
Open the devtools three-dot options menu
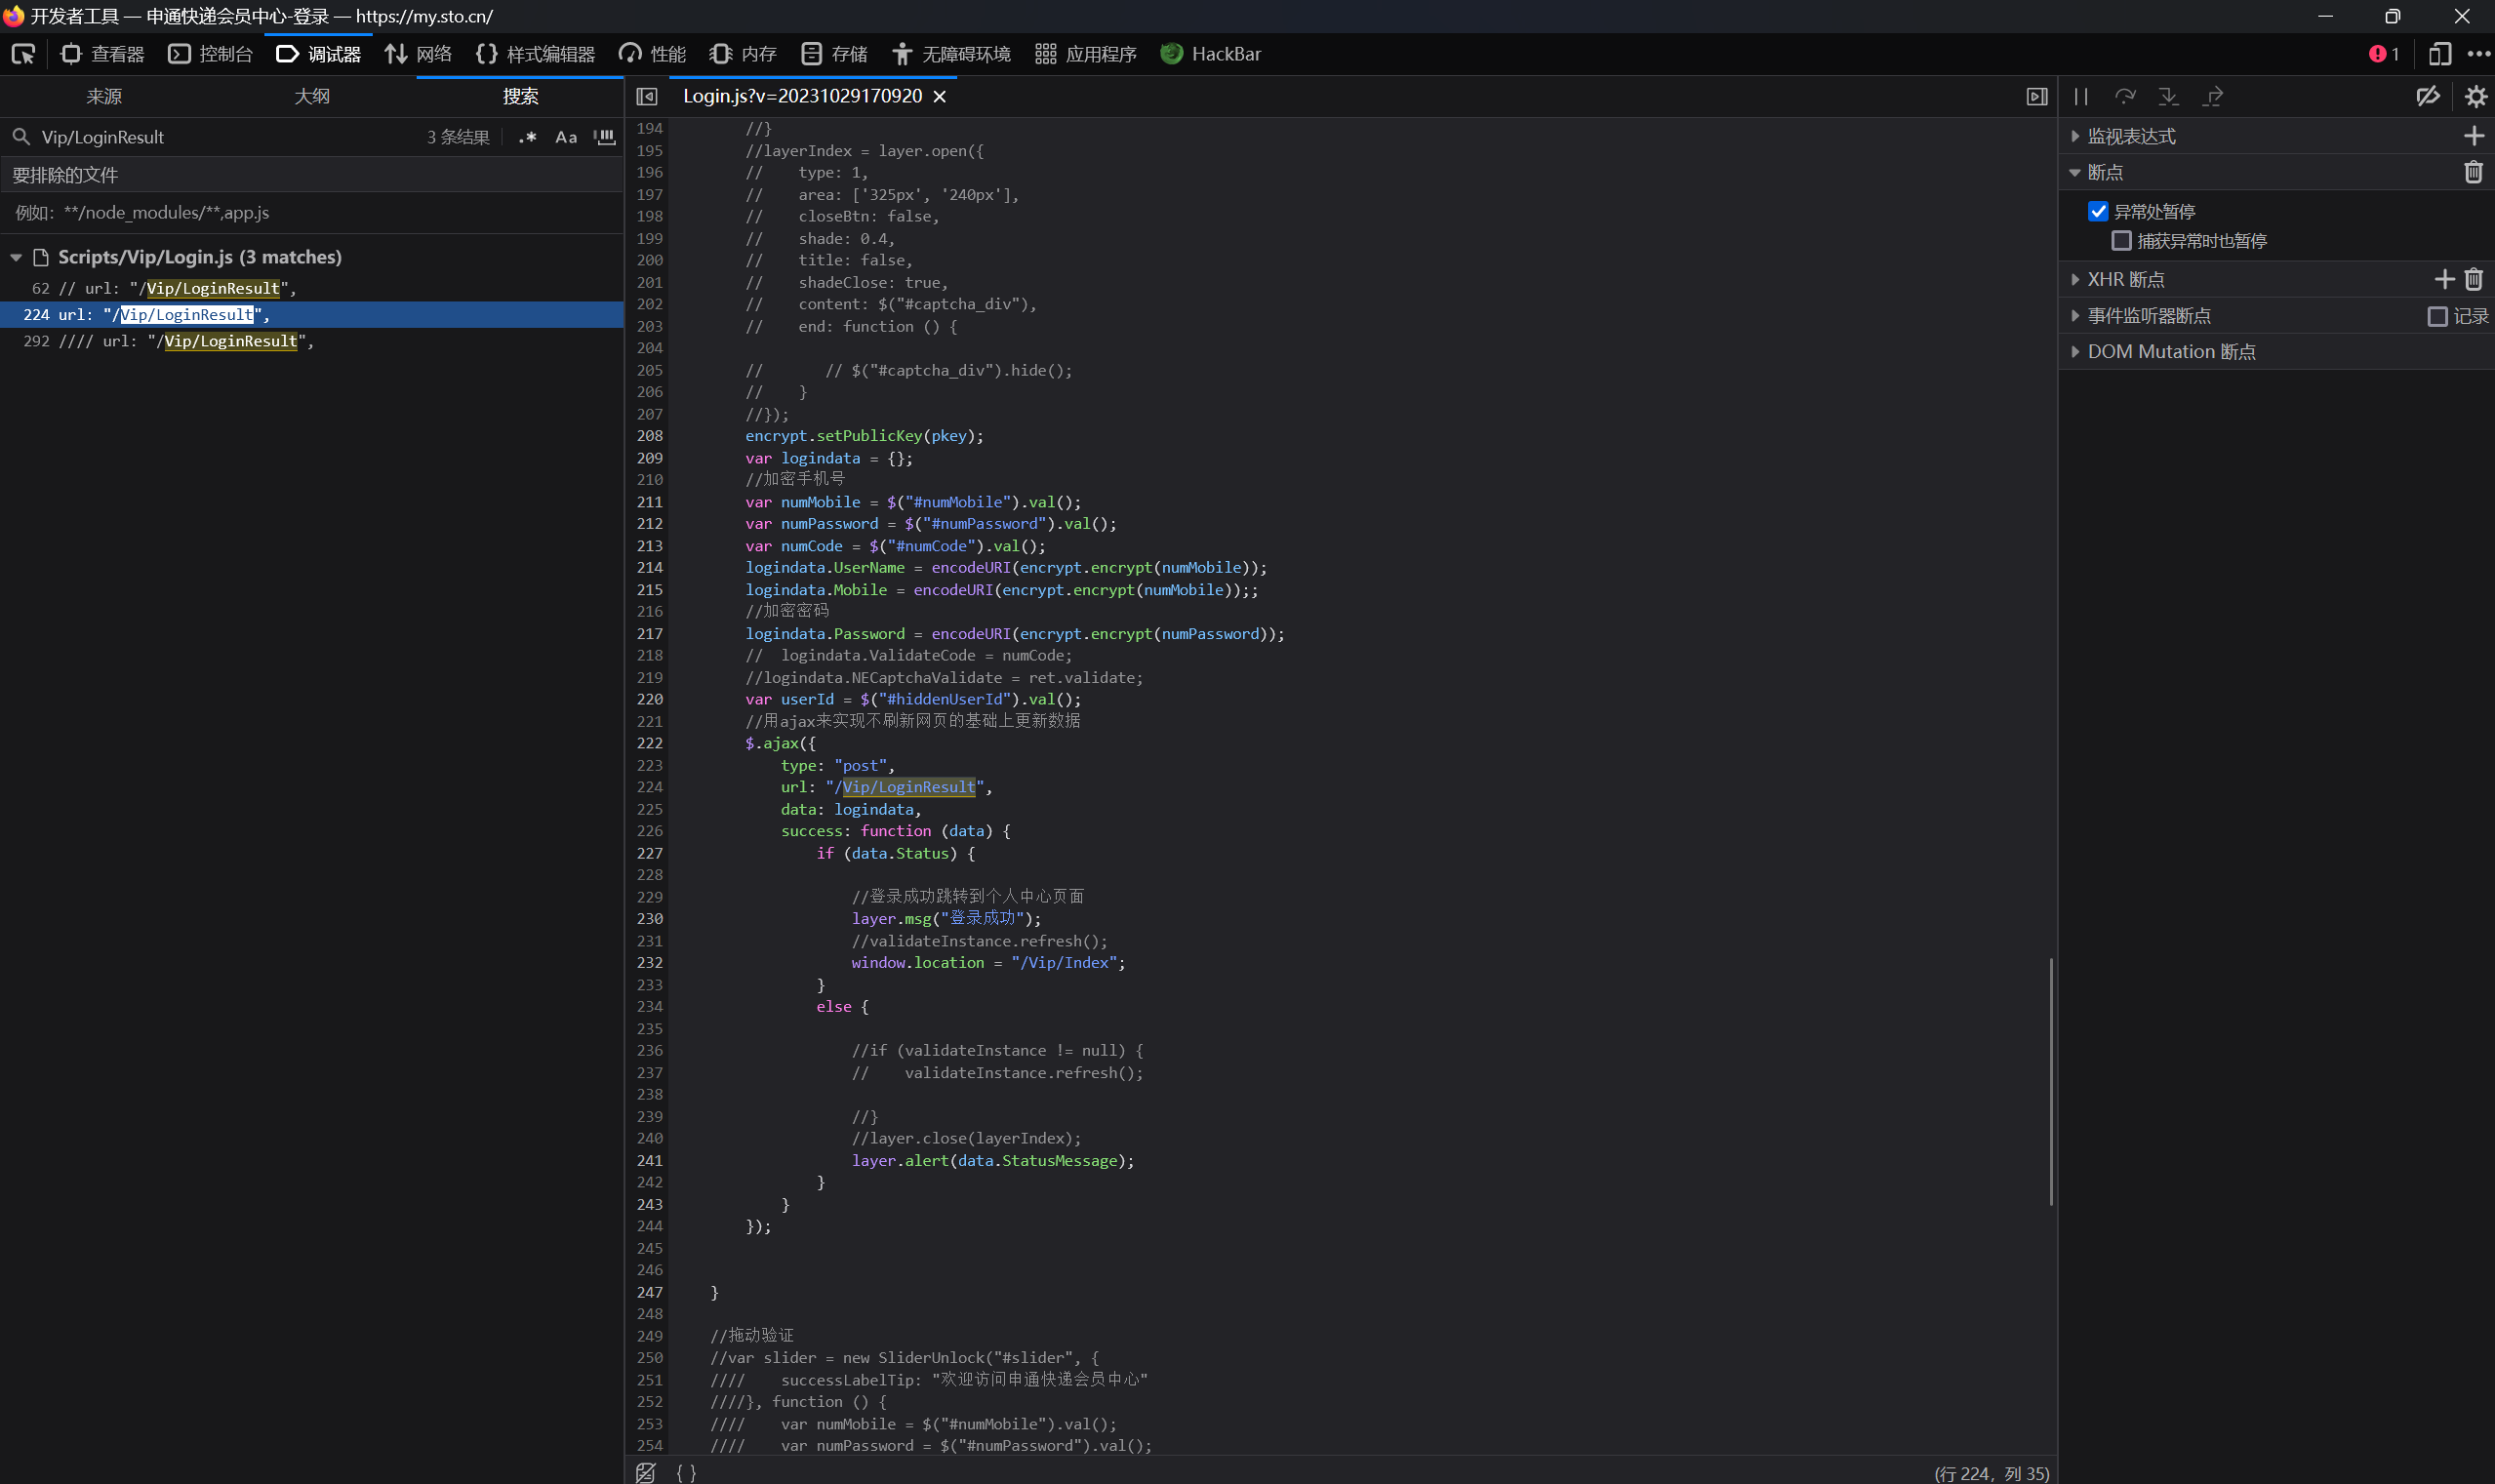click(x=2478, y=54)
